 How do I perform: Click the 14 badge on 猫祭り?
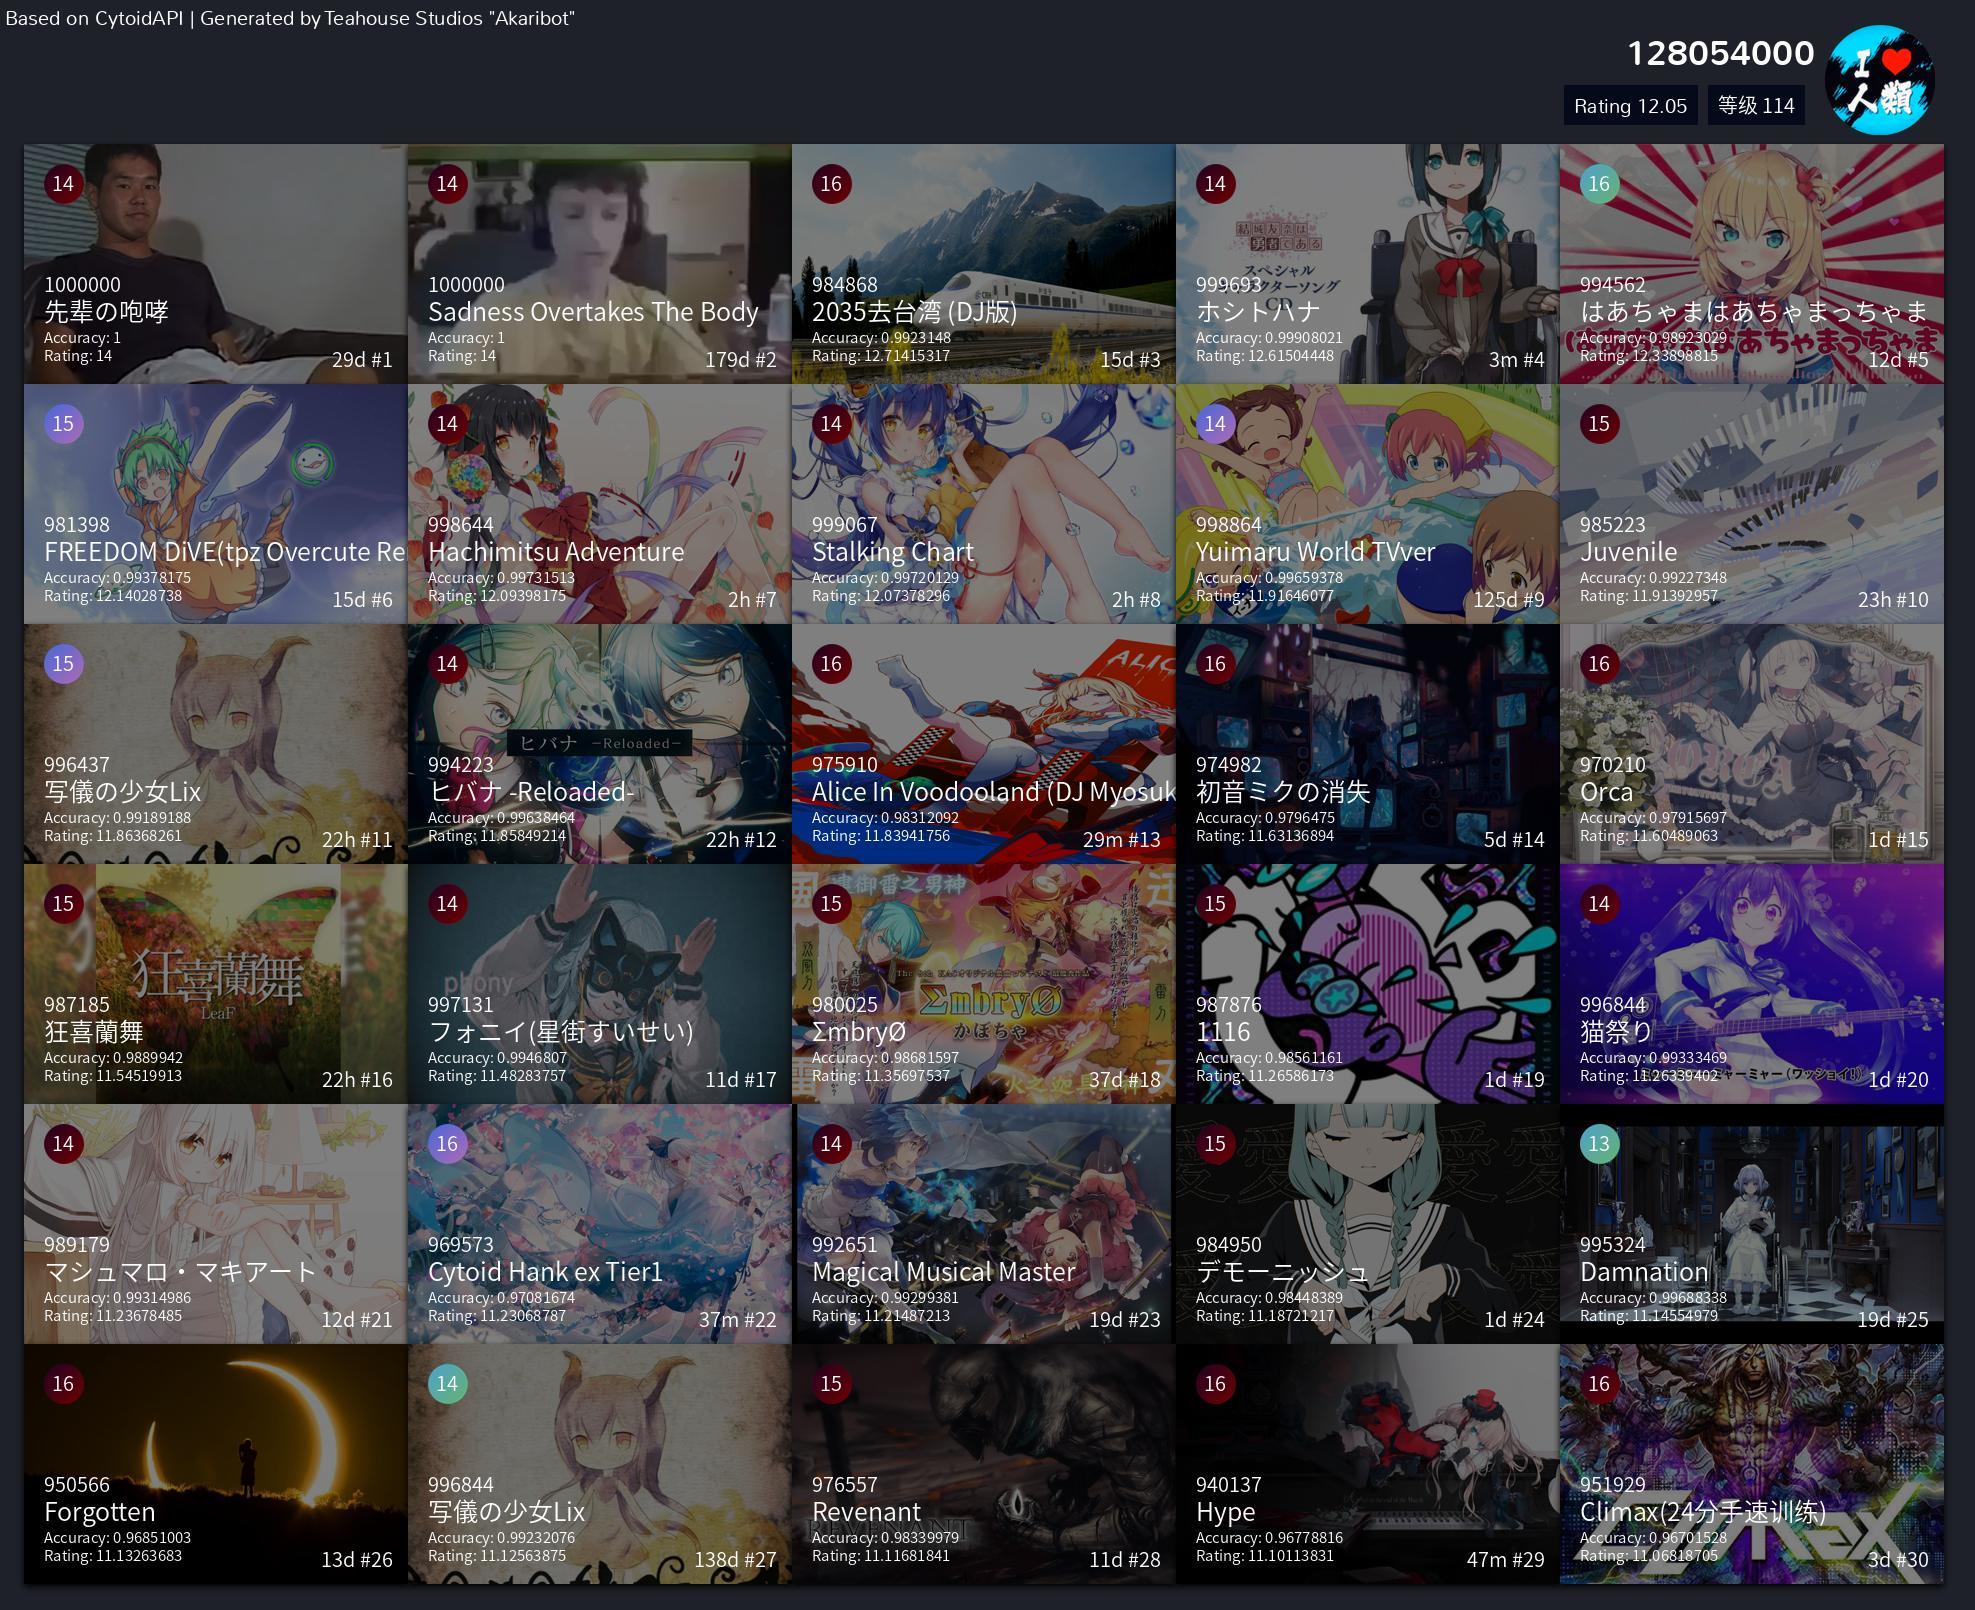click(x=1599, y=904)
